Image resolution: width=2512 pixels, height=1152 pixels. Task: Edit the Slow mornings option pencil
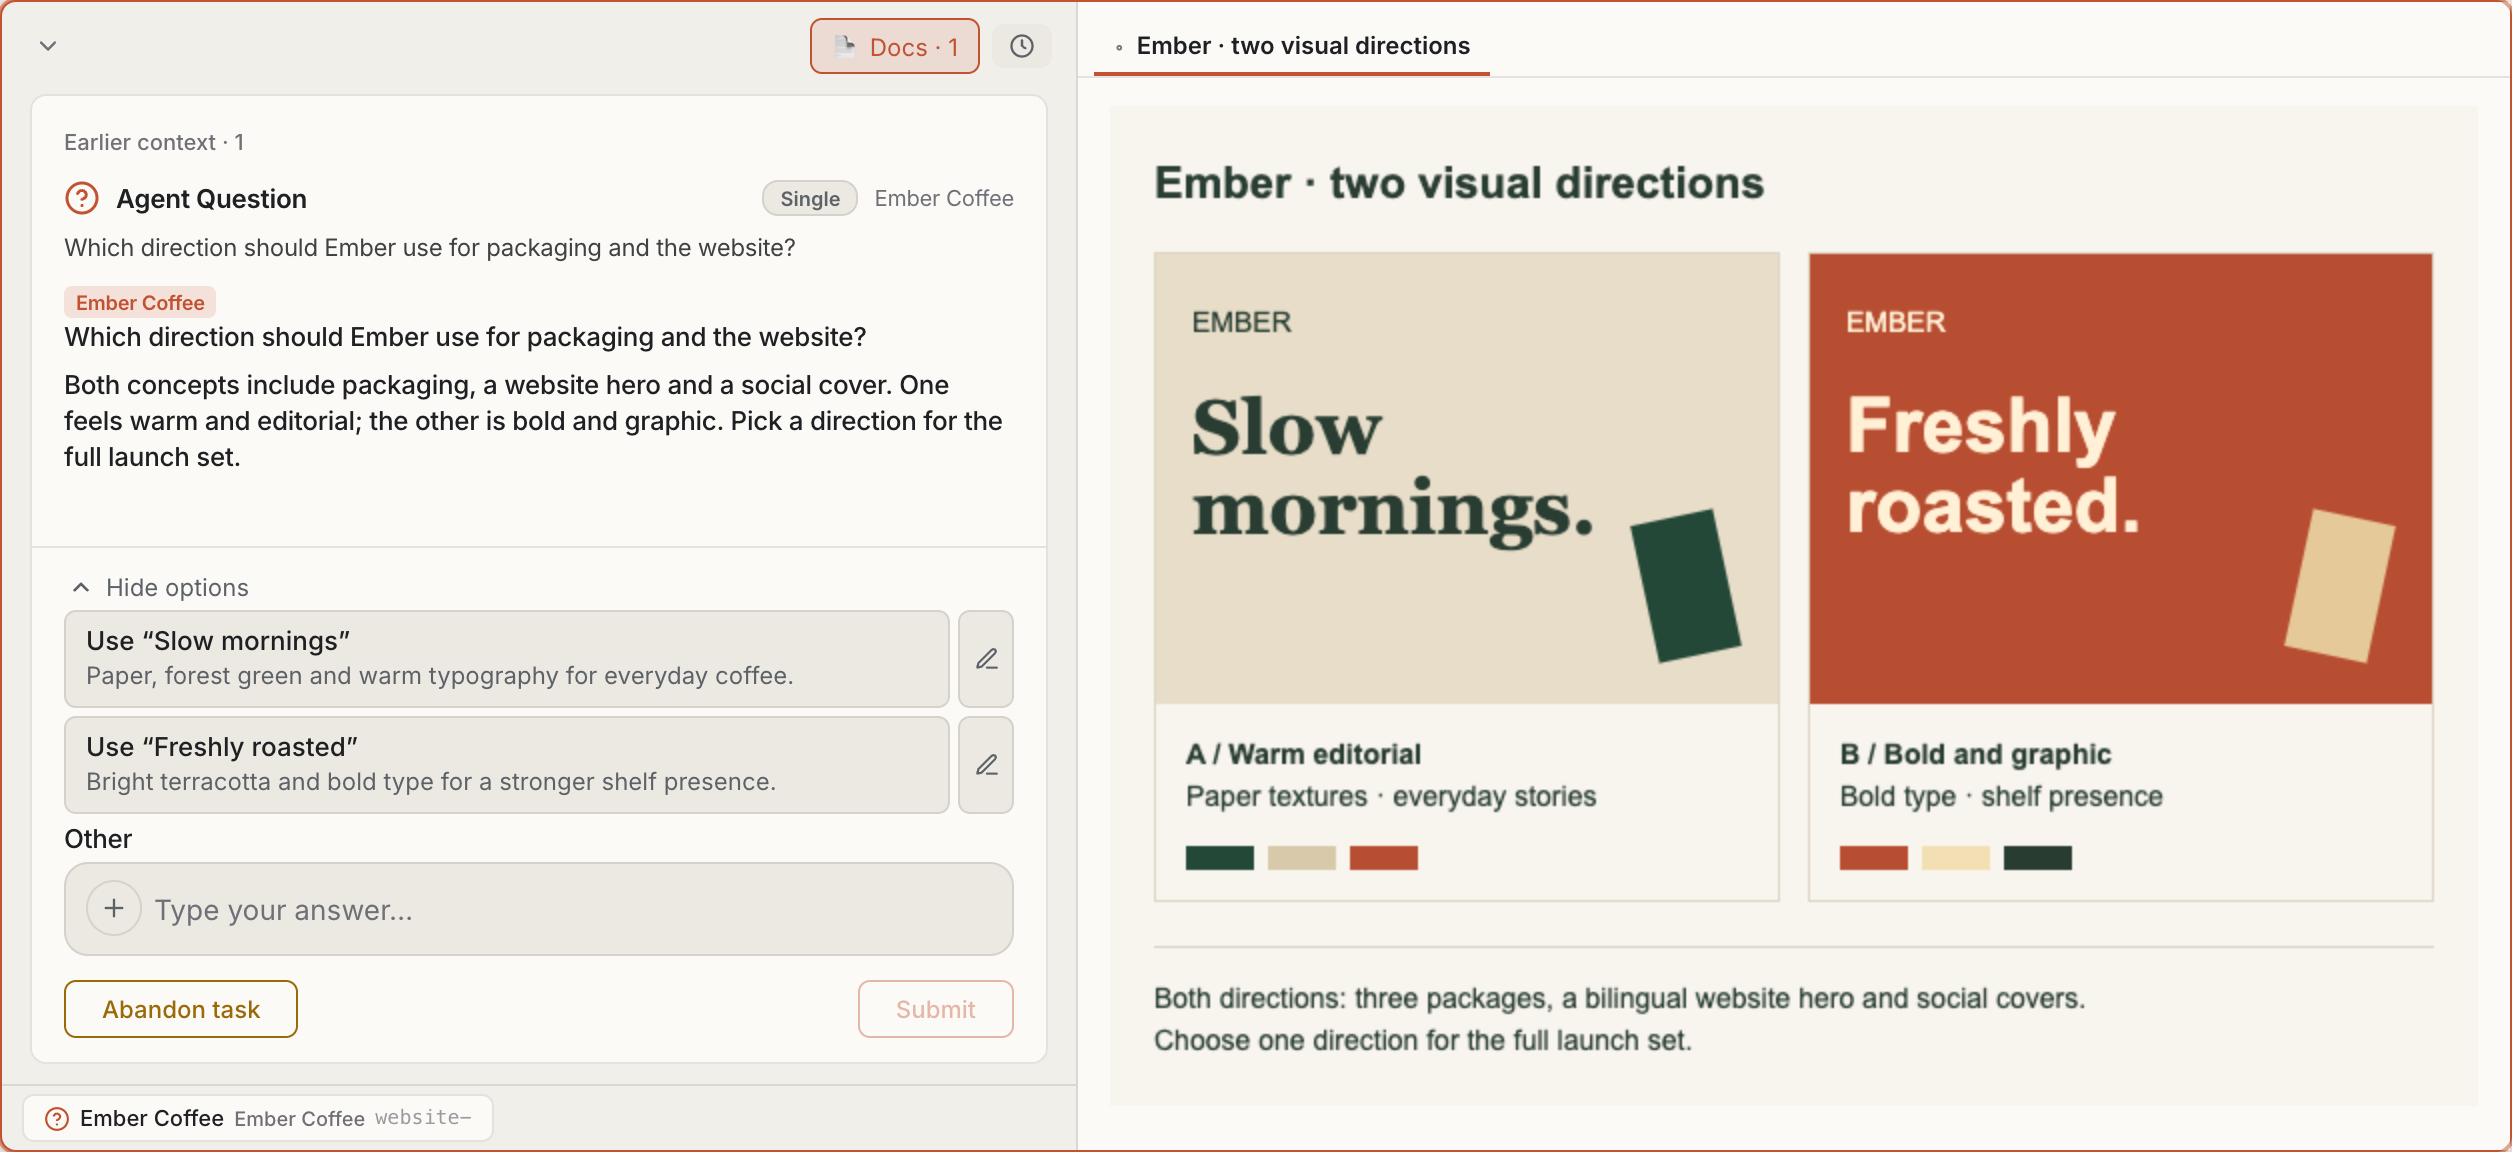tap(986, 658)
